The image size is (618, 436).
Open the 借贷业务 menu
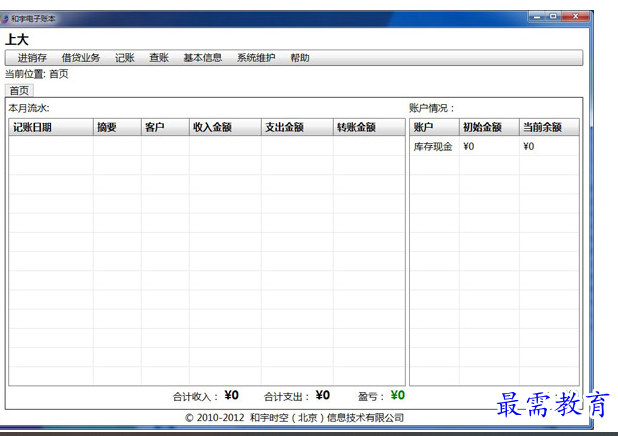[x=81, y=58]
